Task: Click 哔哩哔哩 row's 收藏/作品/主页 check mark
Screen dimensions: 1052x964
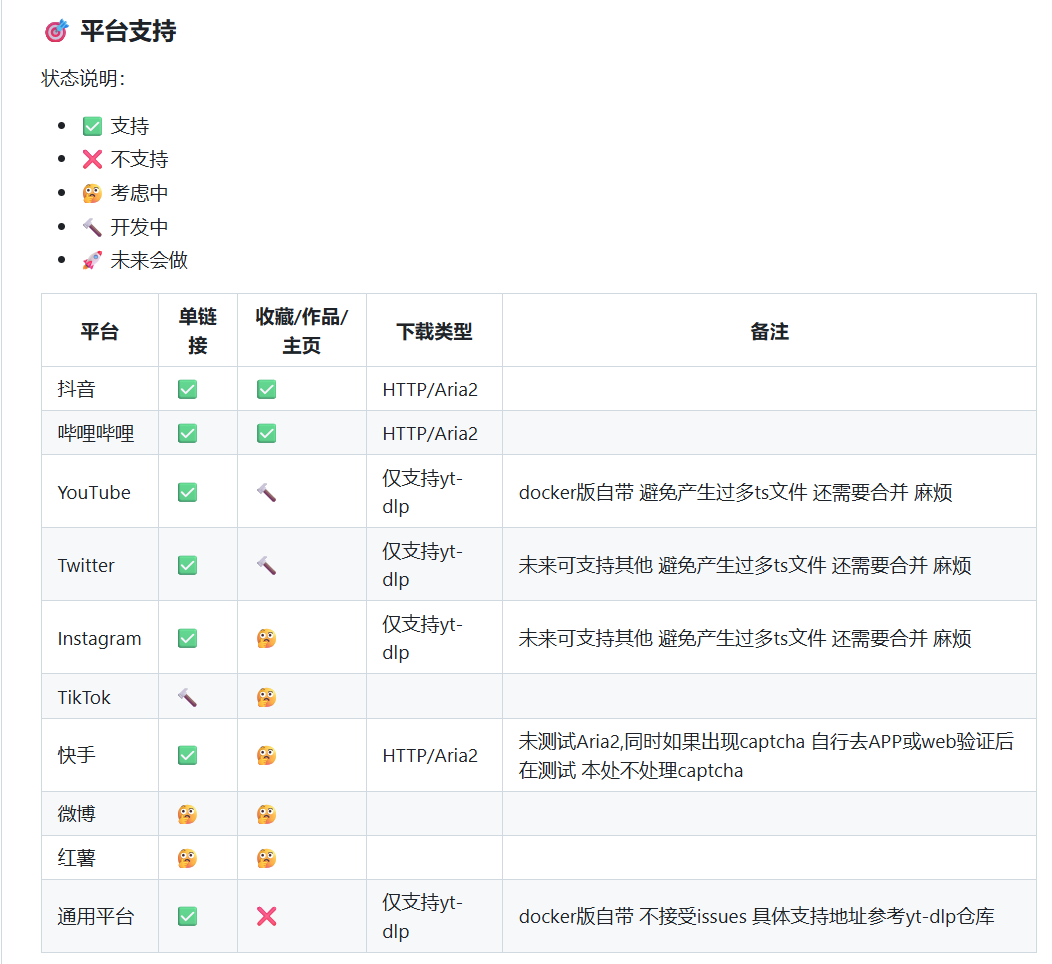Action: [x=266, y=433]
